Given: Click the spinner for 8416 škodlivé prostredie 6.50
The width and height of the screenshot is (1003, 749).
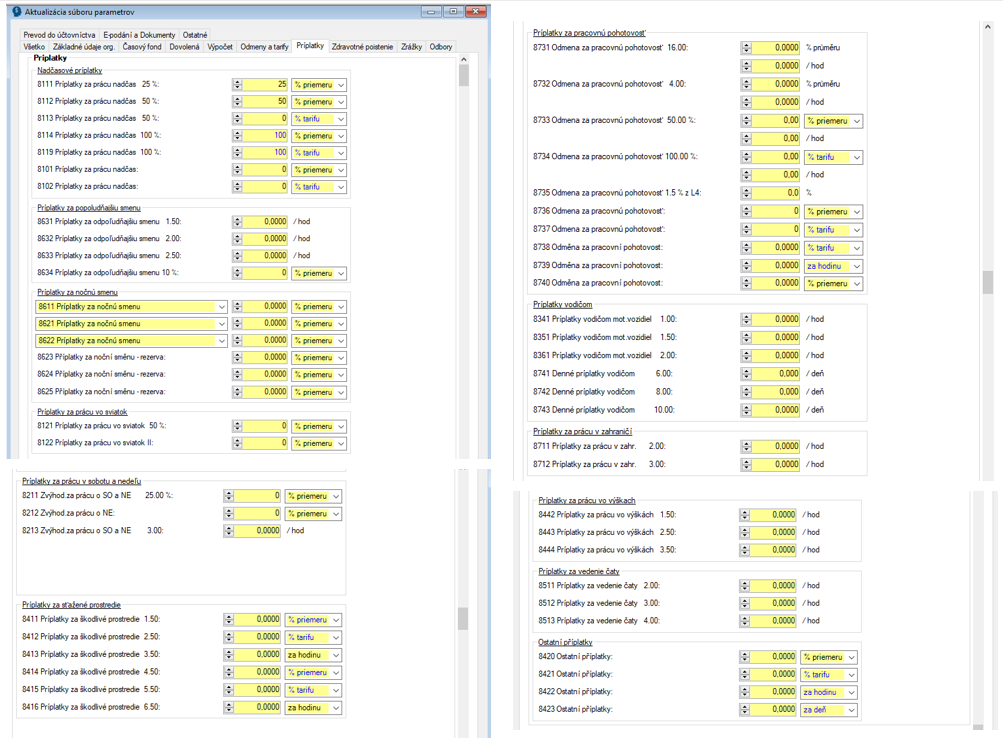Looking at the screenshot, I should coord(229,707).
